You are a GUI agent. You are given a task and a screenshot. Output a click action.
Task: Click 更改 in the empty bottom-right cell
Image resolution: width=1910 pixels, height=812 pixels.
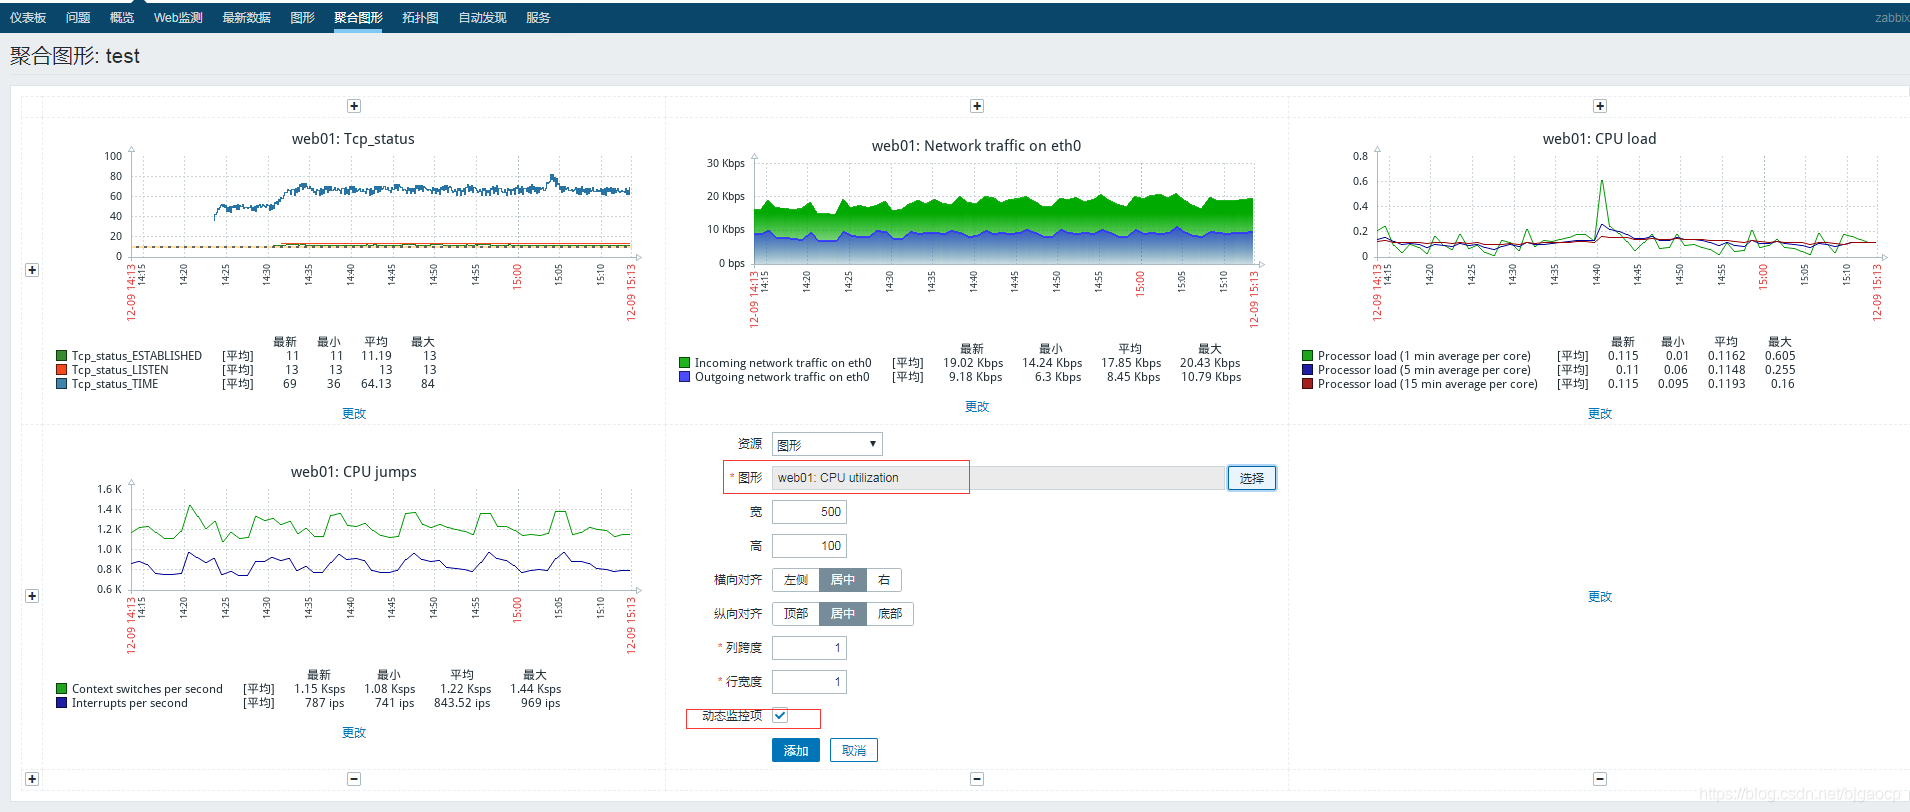pyautogui.click(x=1600, y=596)
